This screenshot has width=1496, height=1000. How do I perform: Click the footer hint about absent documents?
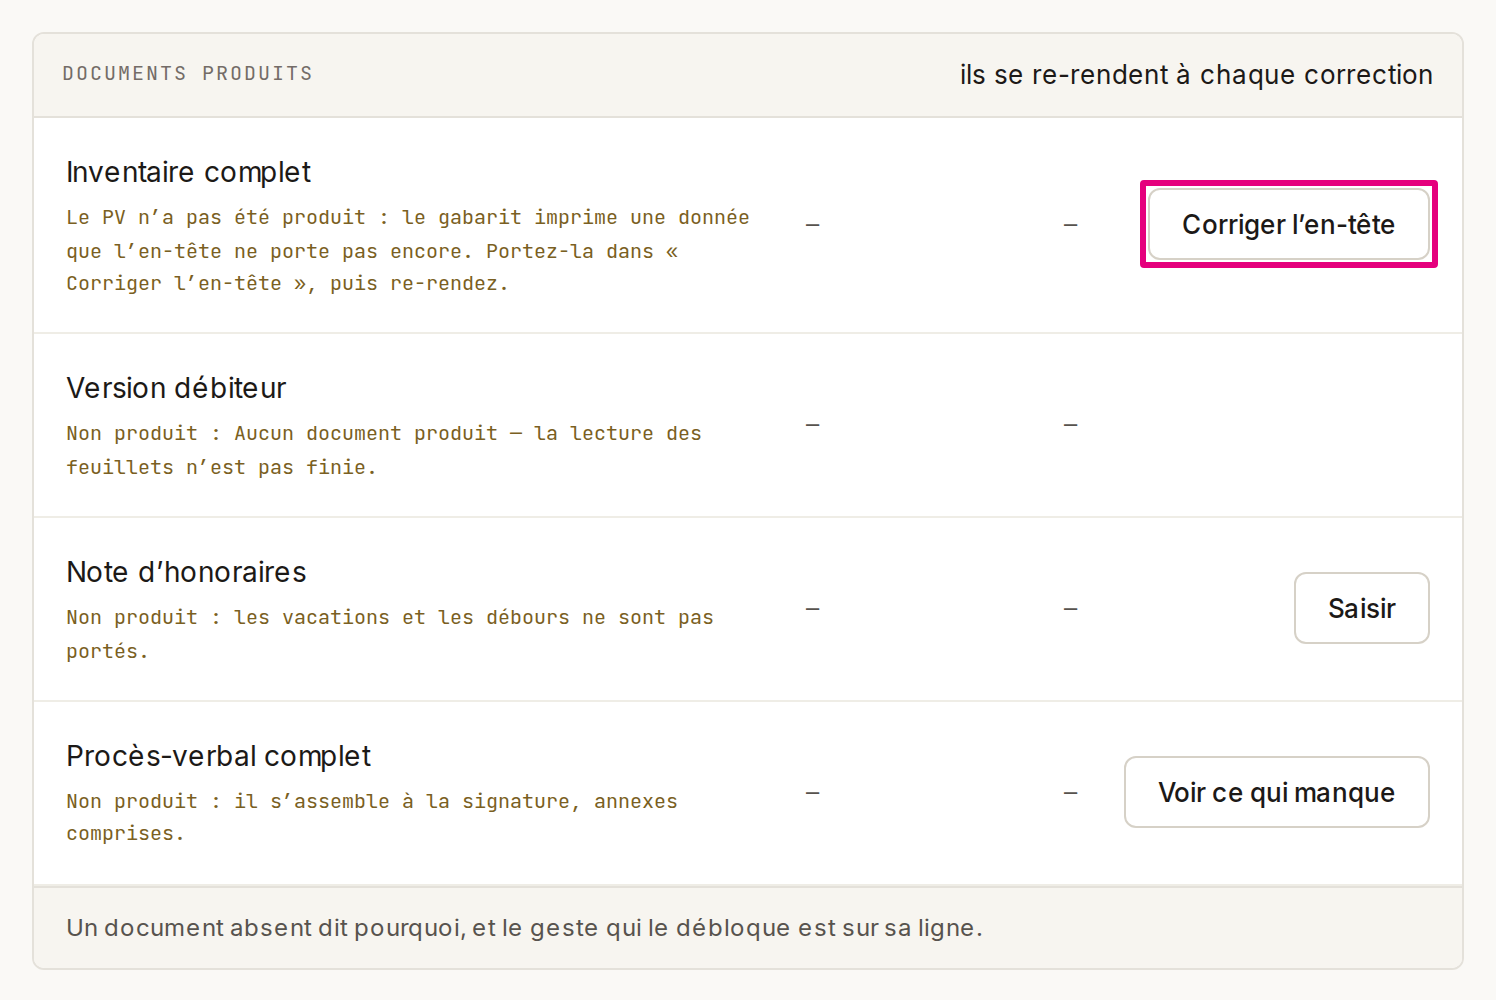pyautogui.click(x=524, y=928)
